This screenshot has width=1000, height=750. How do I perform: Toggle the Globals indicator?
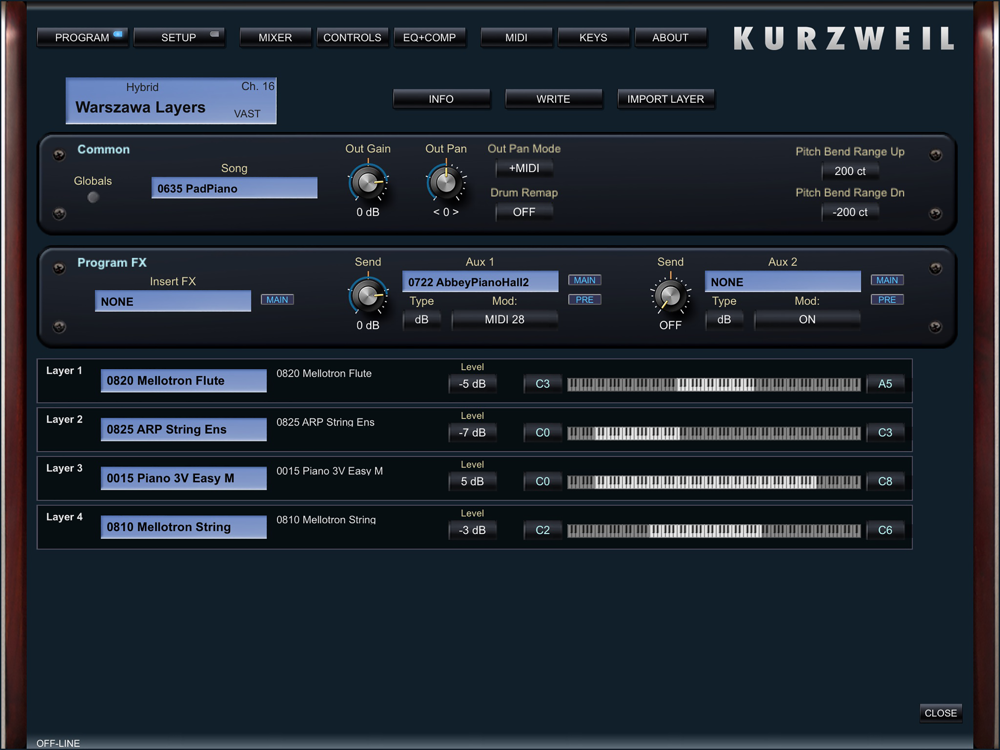(x=93, y=197)
